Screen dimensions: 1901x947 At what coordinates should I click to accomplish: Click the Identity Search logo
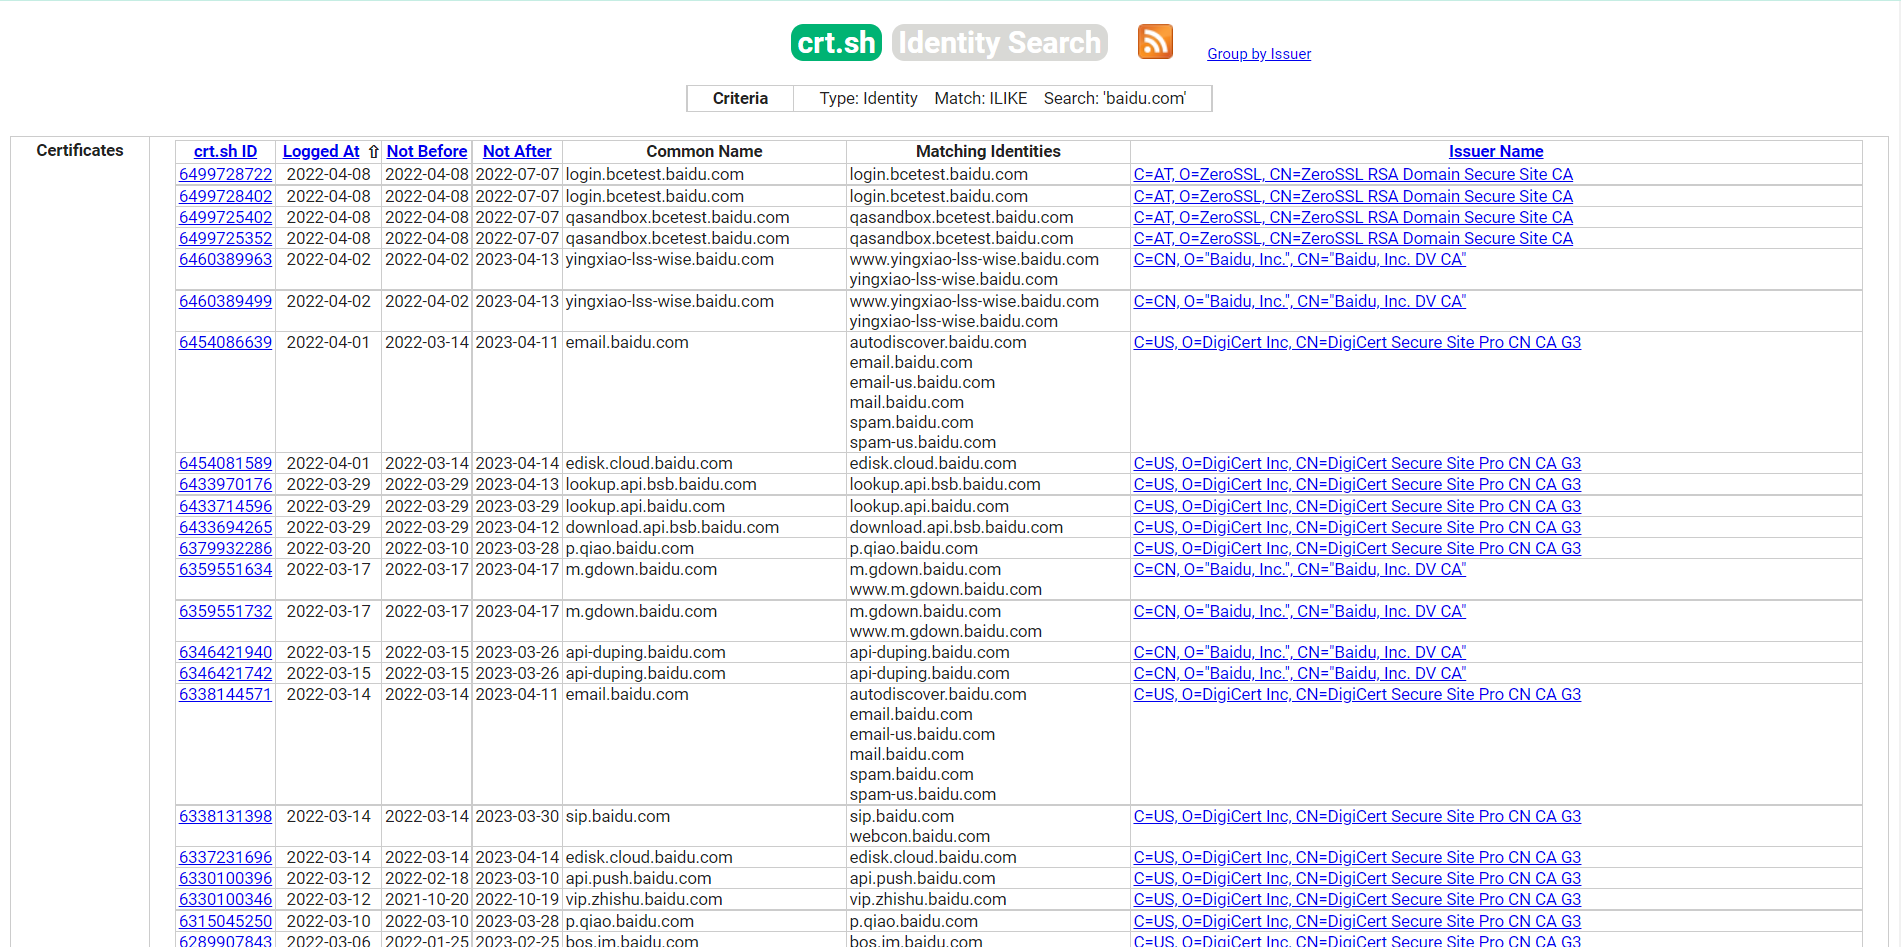pyautogui.click(x=1000, y=42)
